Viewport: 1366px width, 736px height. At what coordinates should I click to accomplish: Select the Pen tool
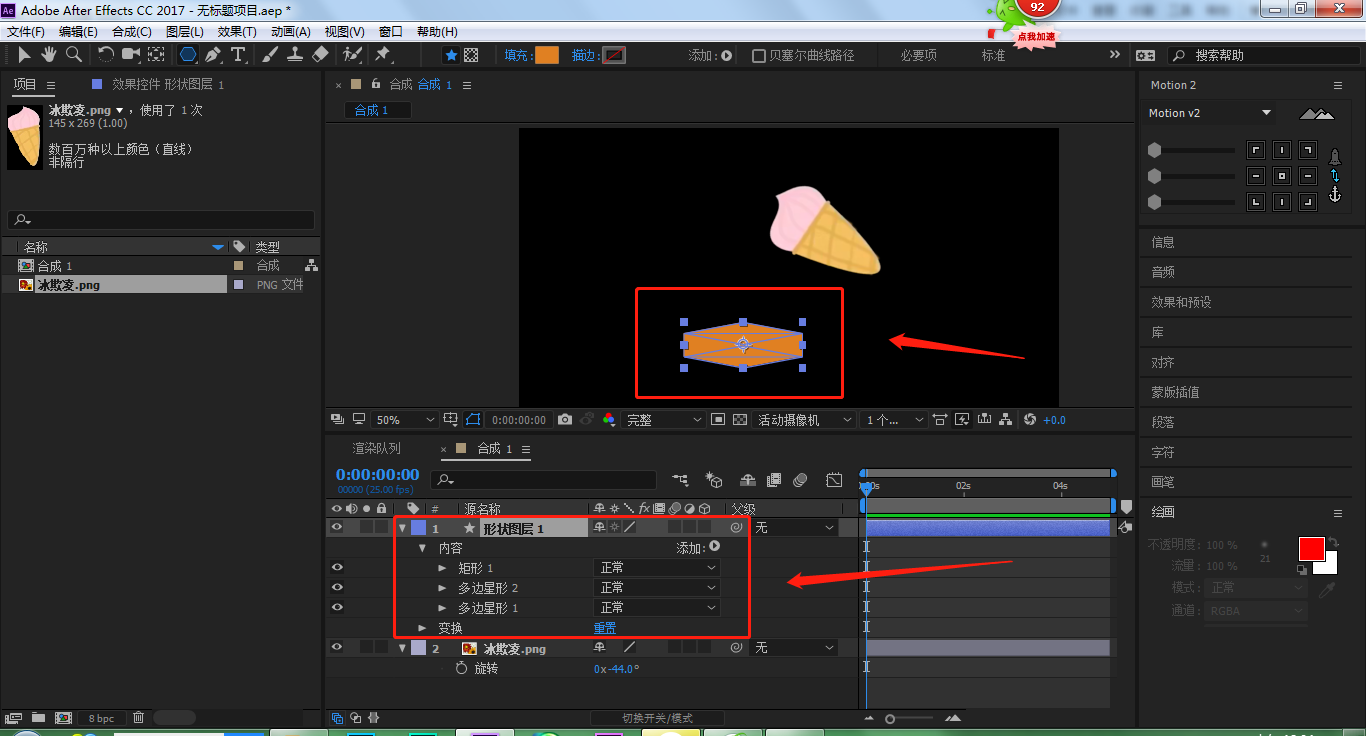213,54
